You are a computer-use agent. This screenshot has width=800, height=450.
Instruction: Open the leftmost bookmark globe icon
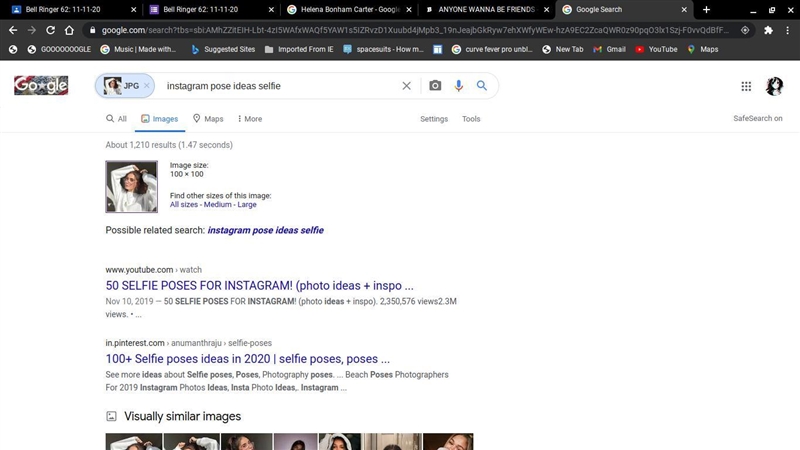point(13,49)
